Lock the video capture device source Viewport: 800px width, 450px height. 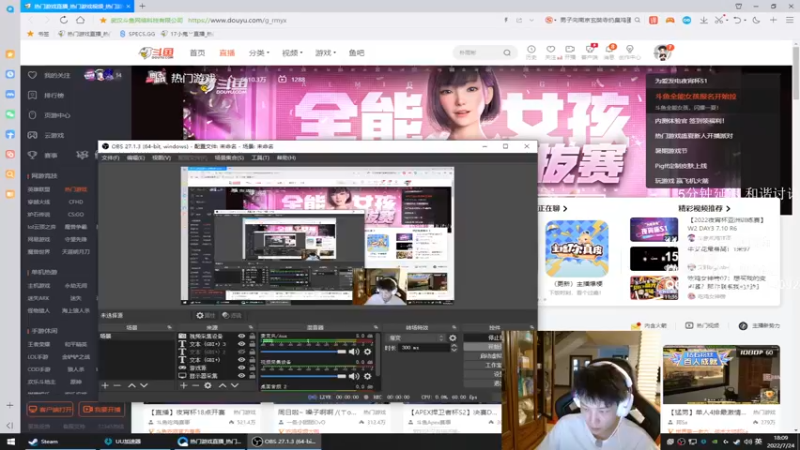tap(252, 336)
